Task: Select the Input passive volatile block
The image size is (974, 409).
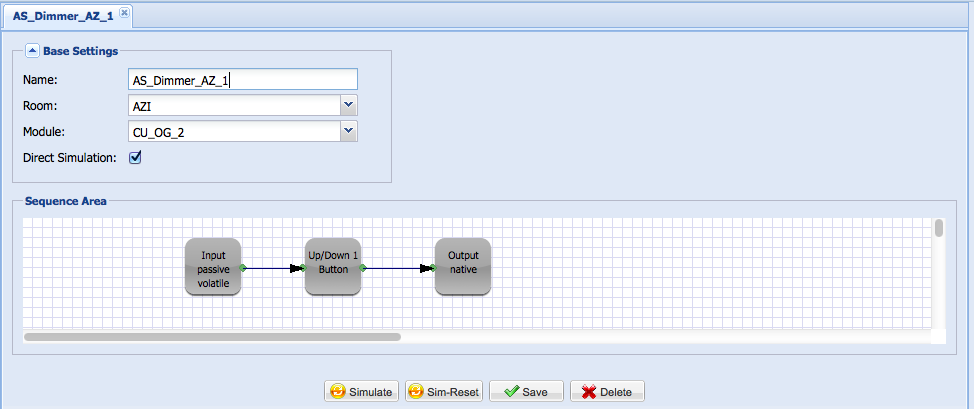Action: [x=213, y=267]
